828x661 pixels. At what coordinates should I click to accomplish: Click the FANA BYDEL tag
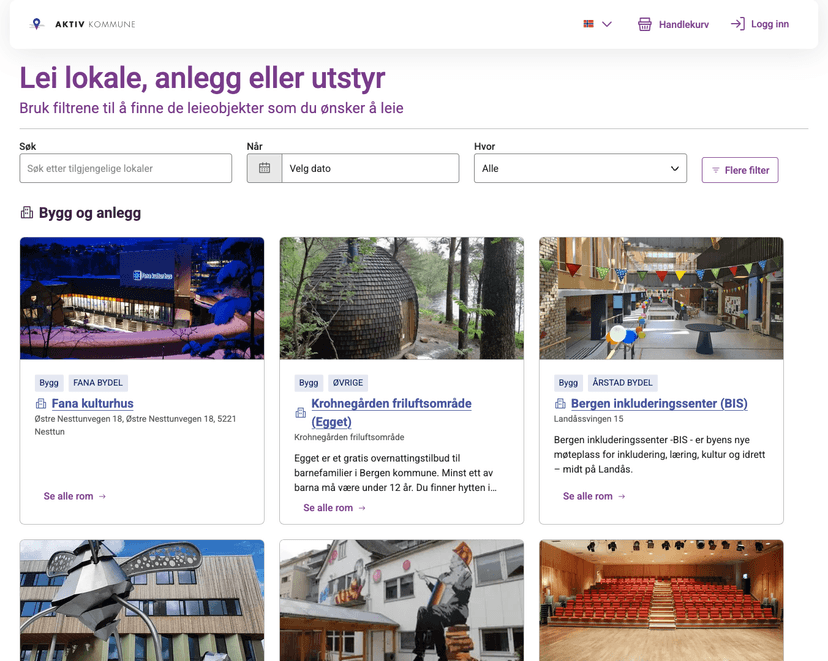point(98,383)
